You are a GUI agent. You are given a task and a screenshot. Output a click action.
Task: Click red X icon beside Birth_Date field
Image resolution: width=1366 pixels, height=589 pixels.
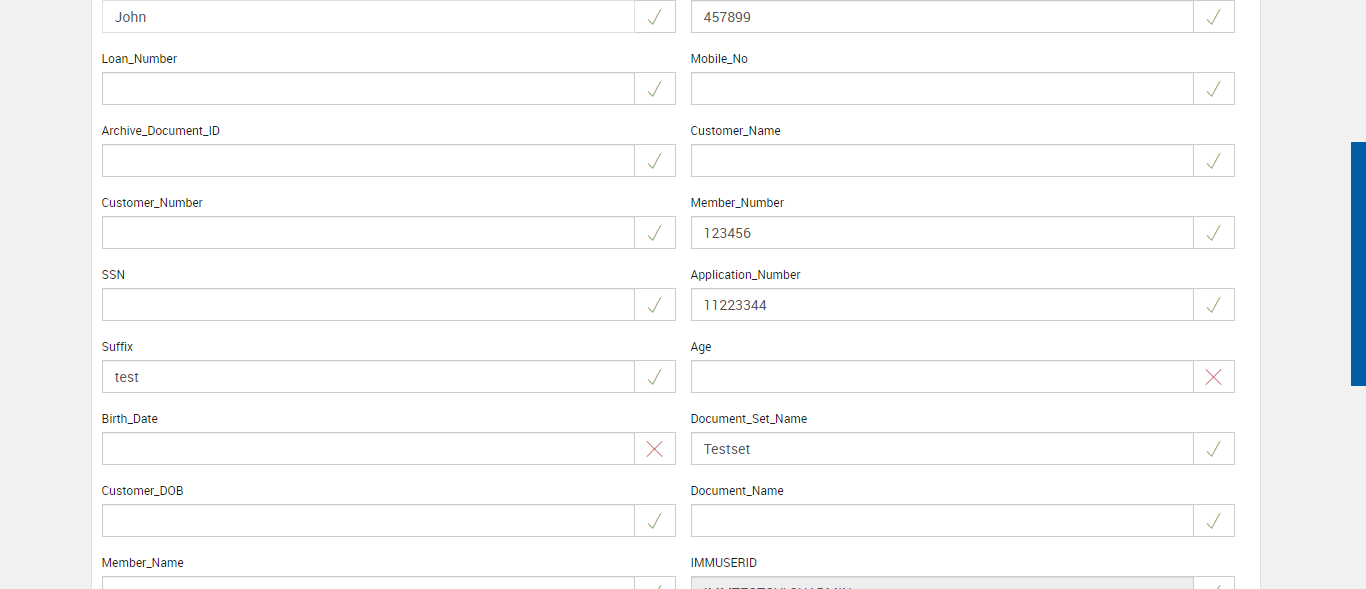pos(654,449)
